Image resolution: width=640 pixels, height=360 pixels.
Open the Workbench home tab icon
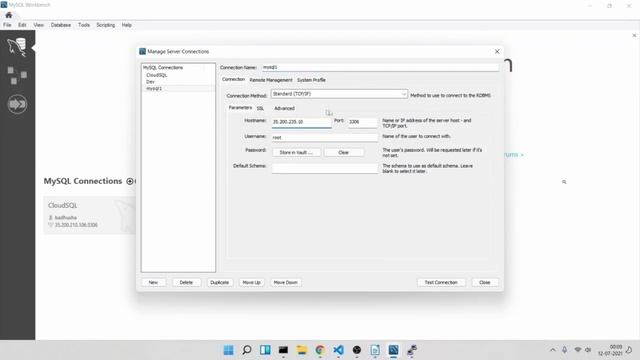pyautogui.click(x=9, y=15)
